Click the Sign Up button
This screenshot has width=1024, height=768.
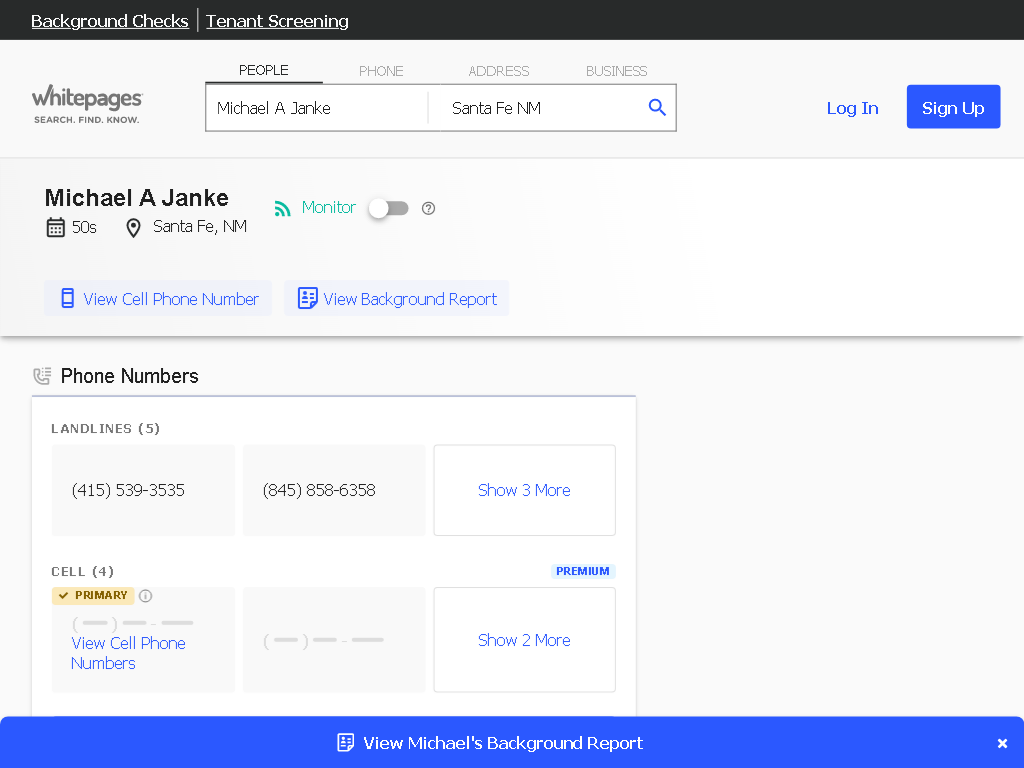pyautogui.click(x=953, y=107)
